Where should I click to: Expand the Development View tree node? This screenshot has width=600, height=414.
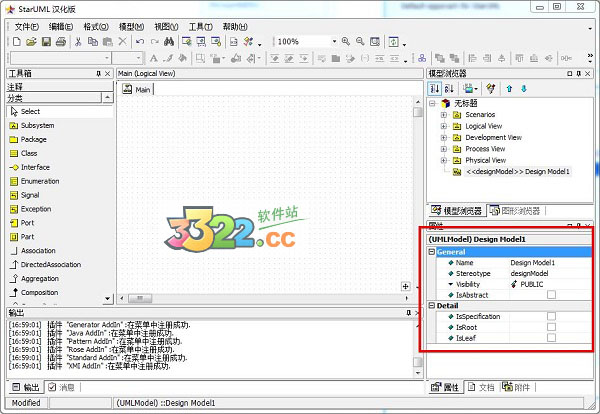(x=443, y=137)
